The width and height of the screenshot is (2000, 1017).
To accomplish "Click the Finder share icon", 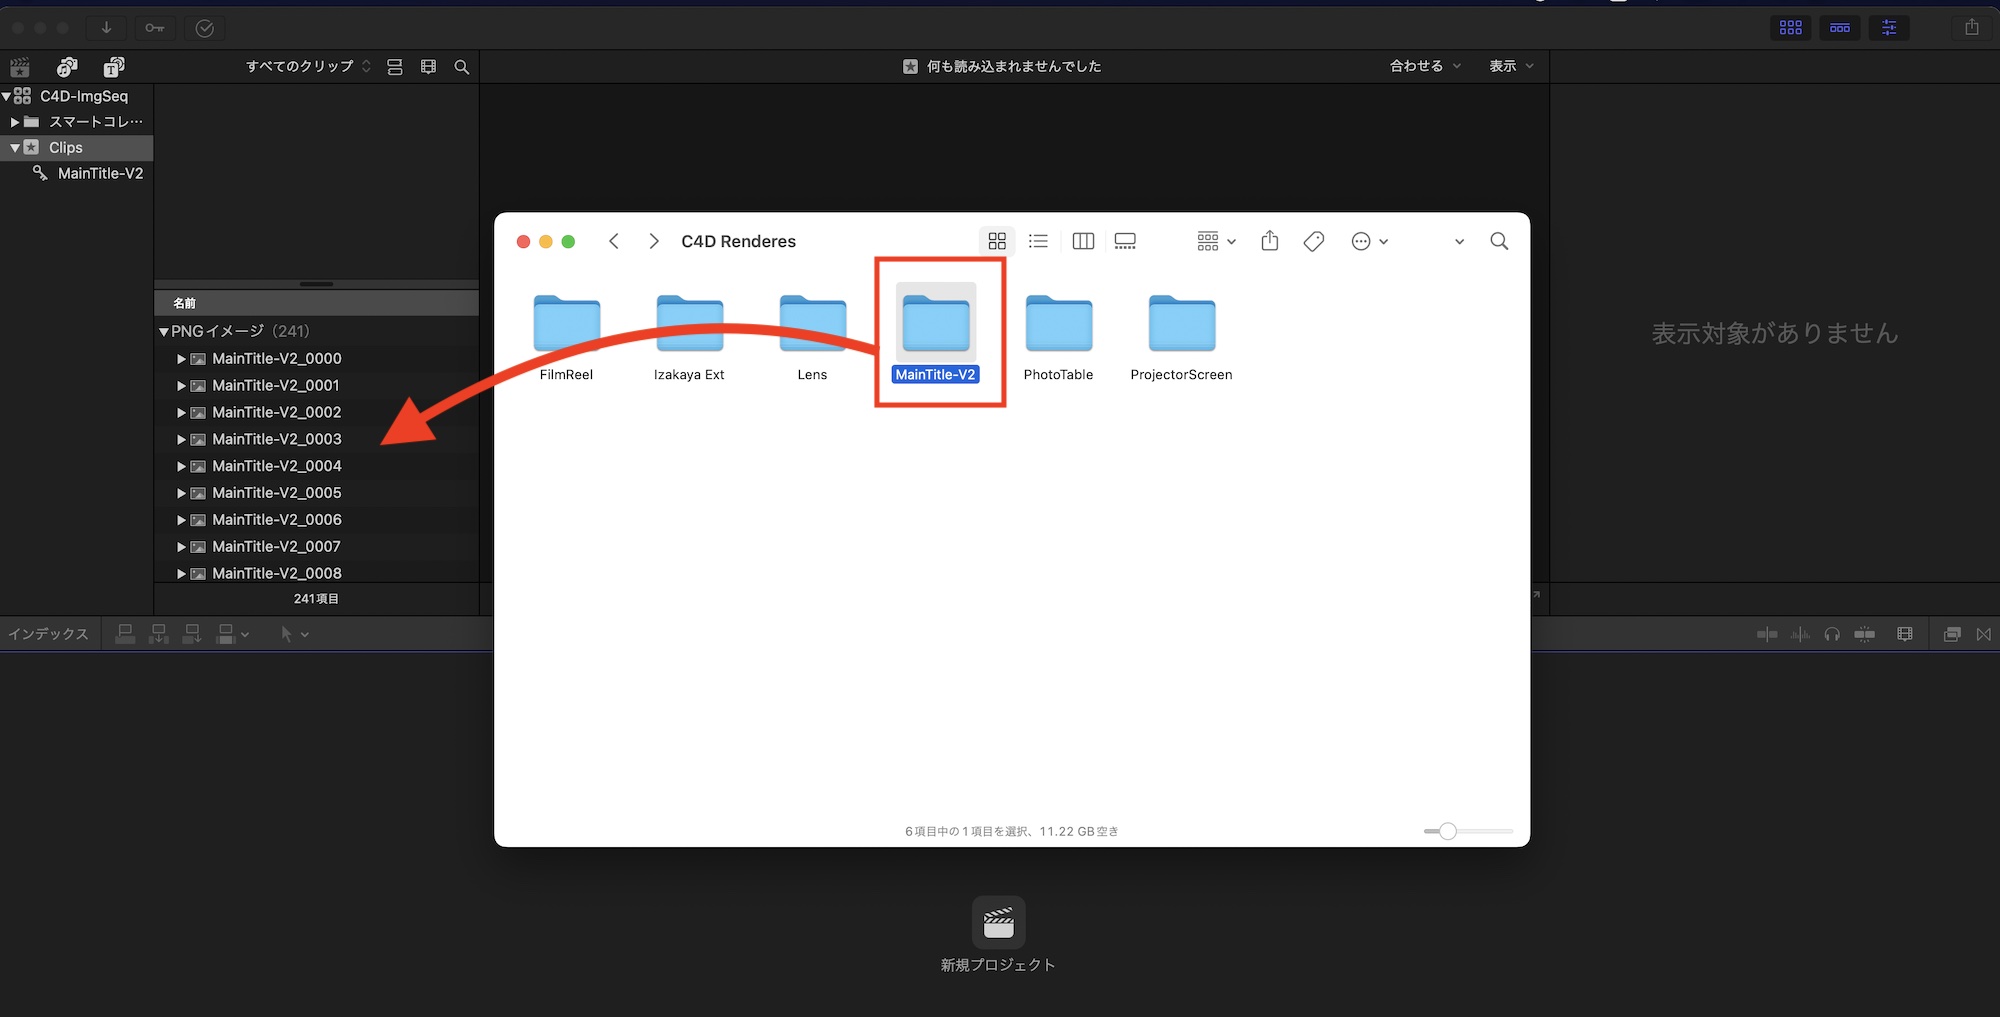I will [1269, 241].
